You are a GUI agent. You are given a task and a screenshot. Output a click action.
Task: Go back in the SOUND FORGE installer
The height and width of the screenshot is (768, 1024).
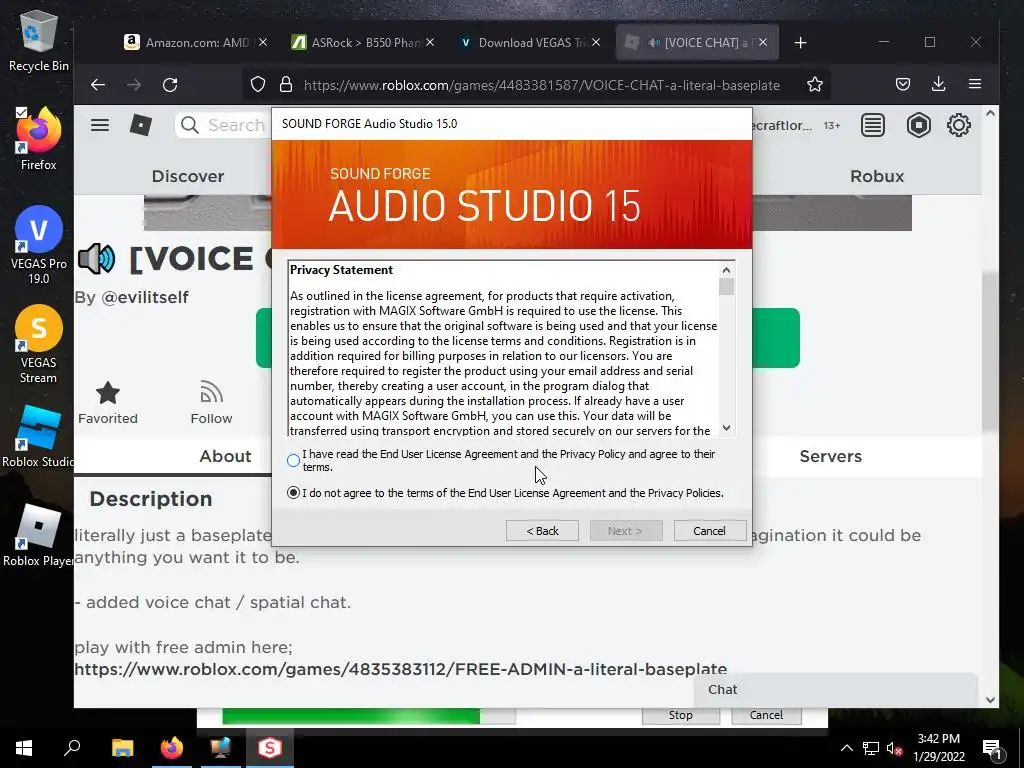(542, 531)
